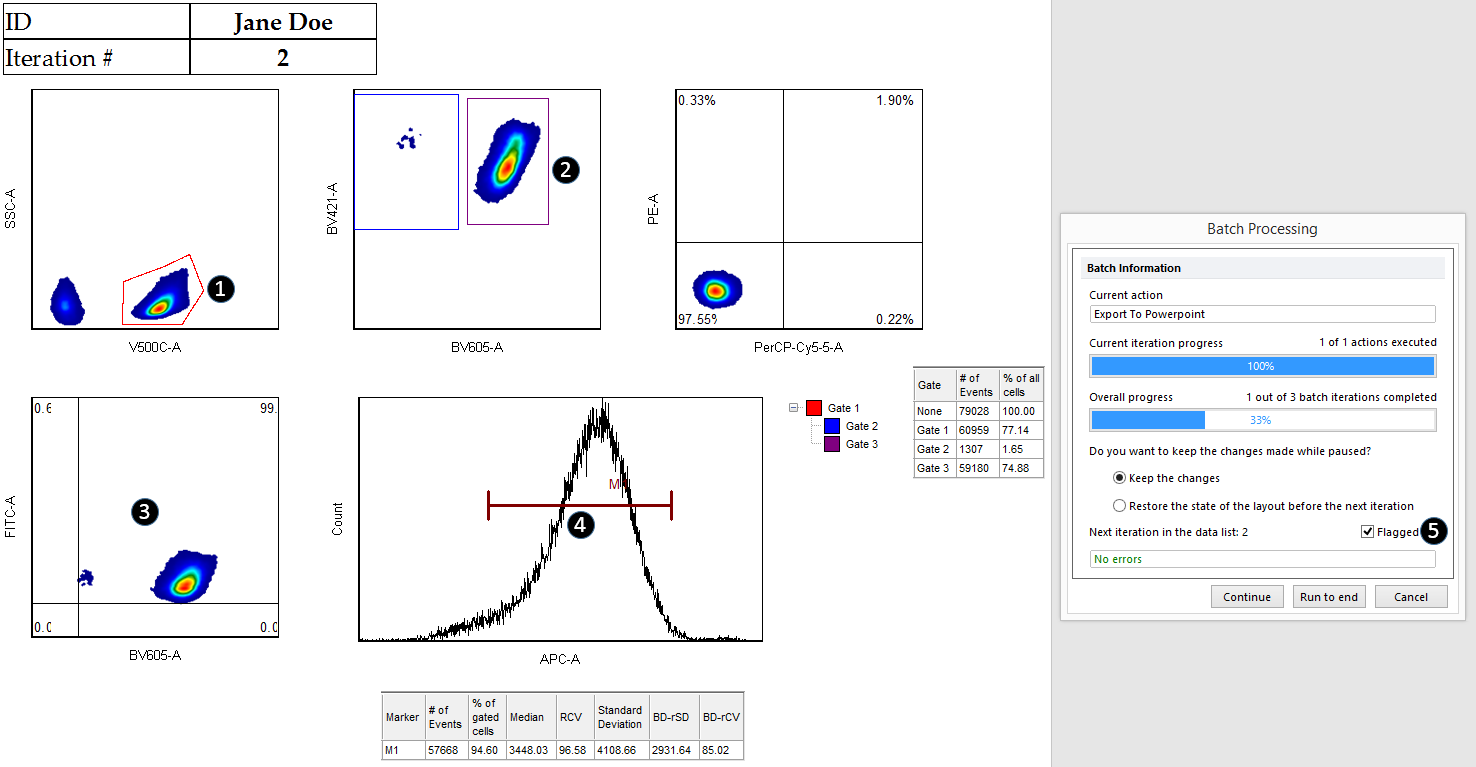Click the Current action text field
Screen dimensions: 1476x767
[1262, 314]
